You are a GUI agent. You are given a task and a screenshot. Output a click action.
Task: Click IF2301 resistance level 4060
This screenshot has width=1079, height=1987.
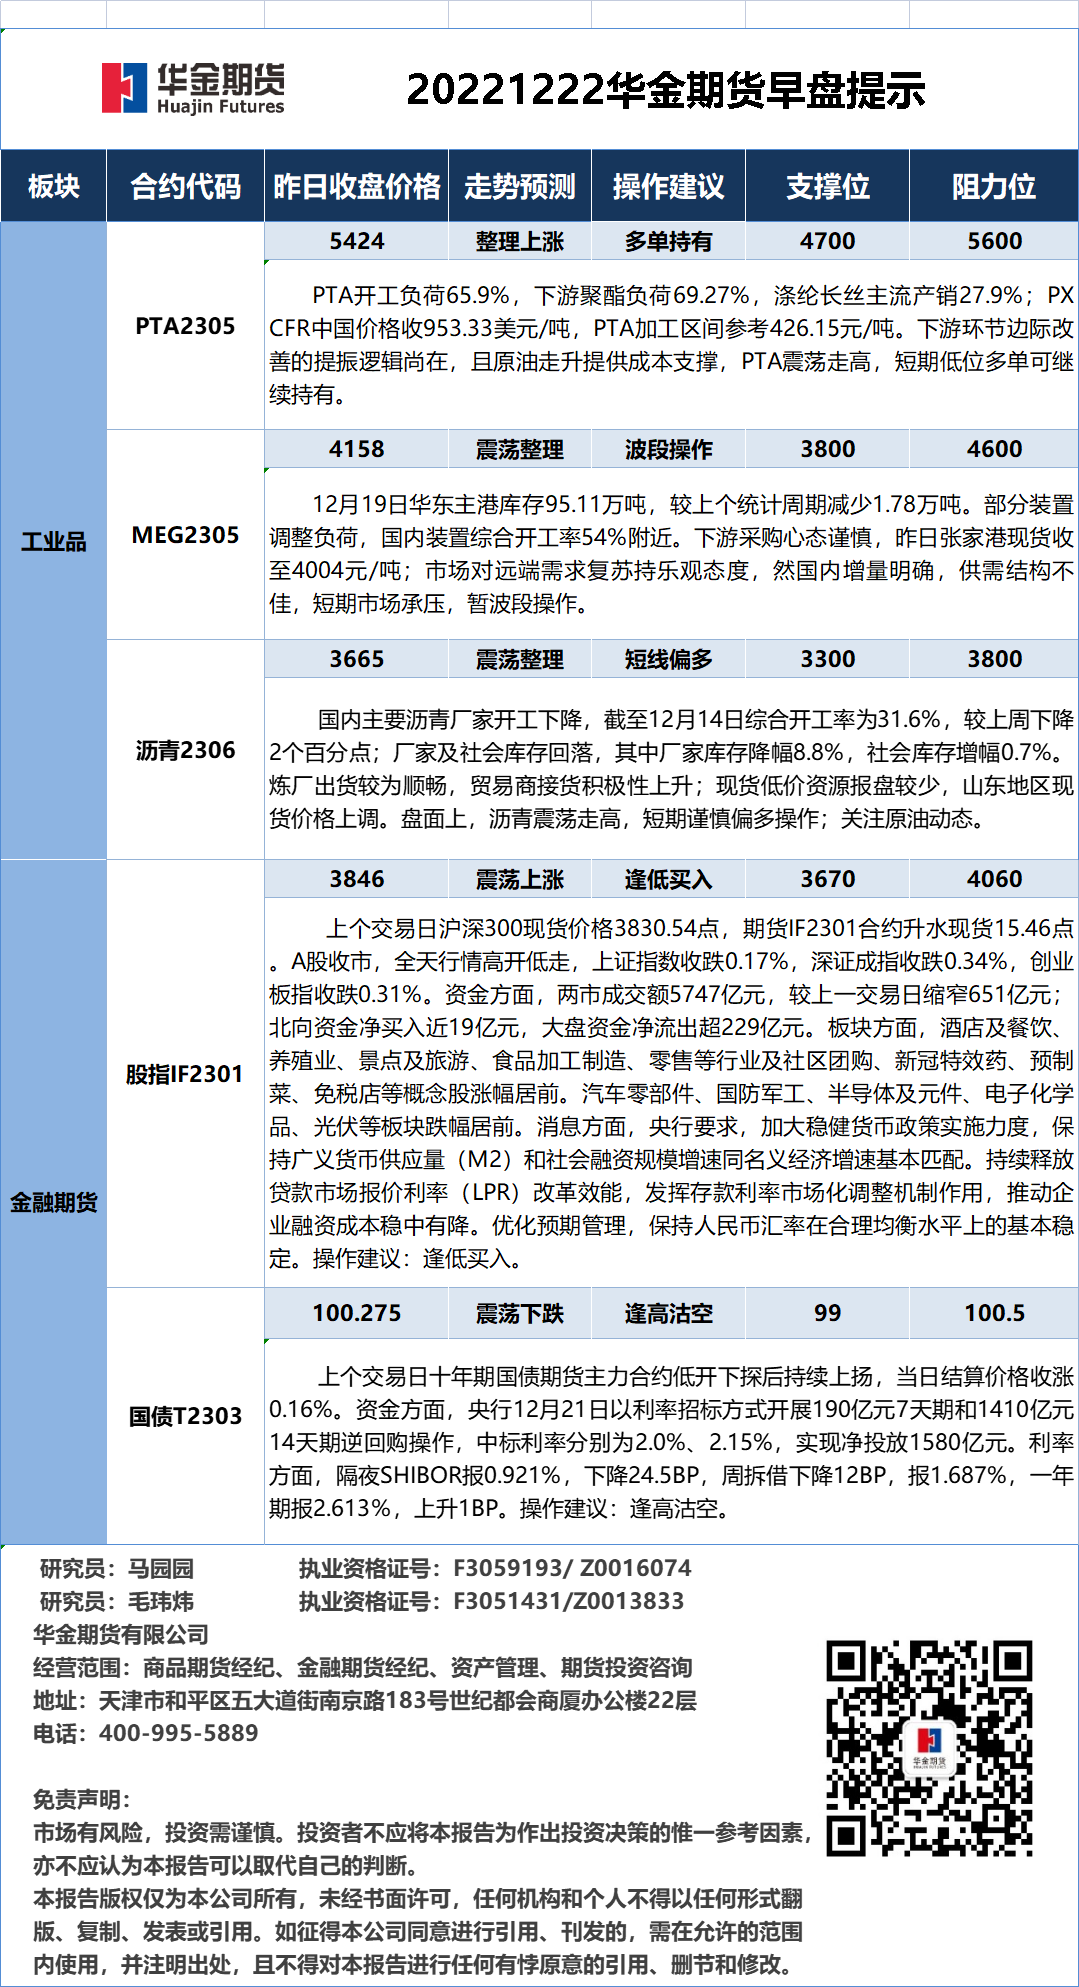[994, 879]
